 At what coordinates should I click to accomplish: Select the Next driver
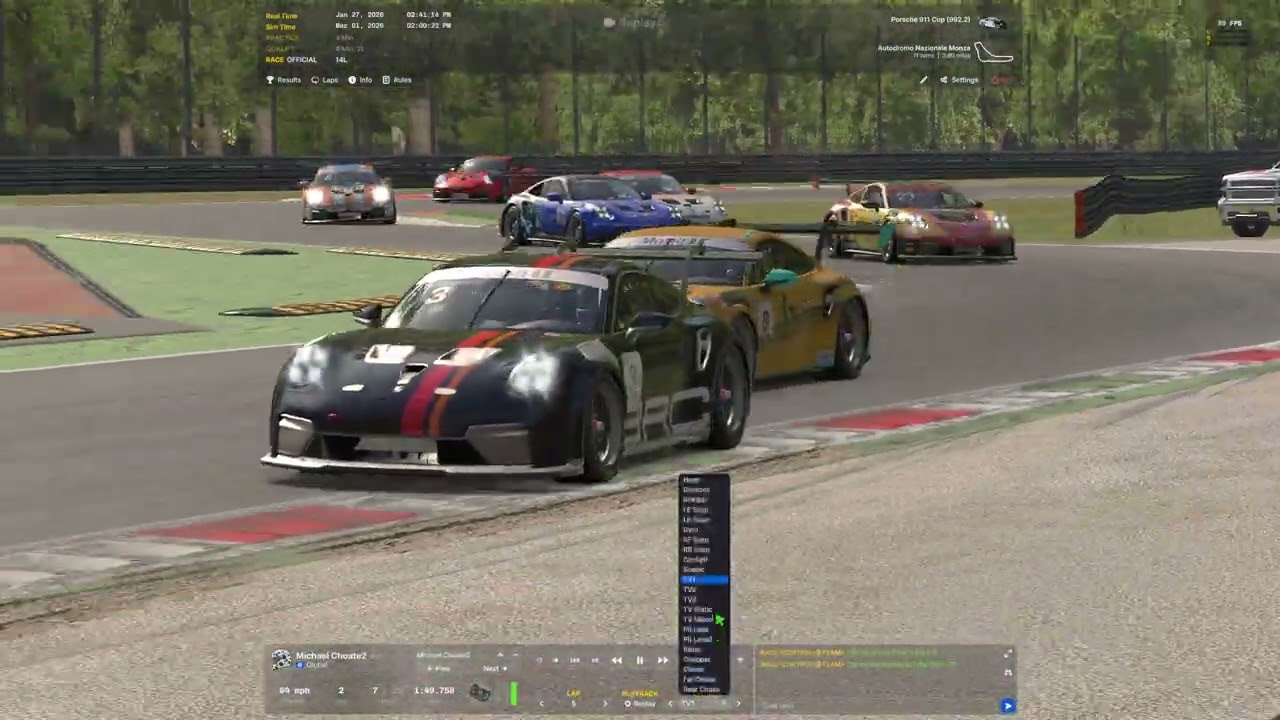click(496, 668)
